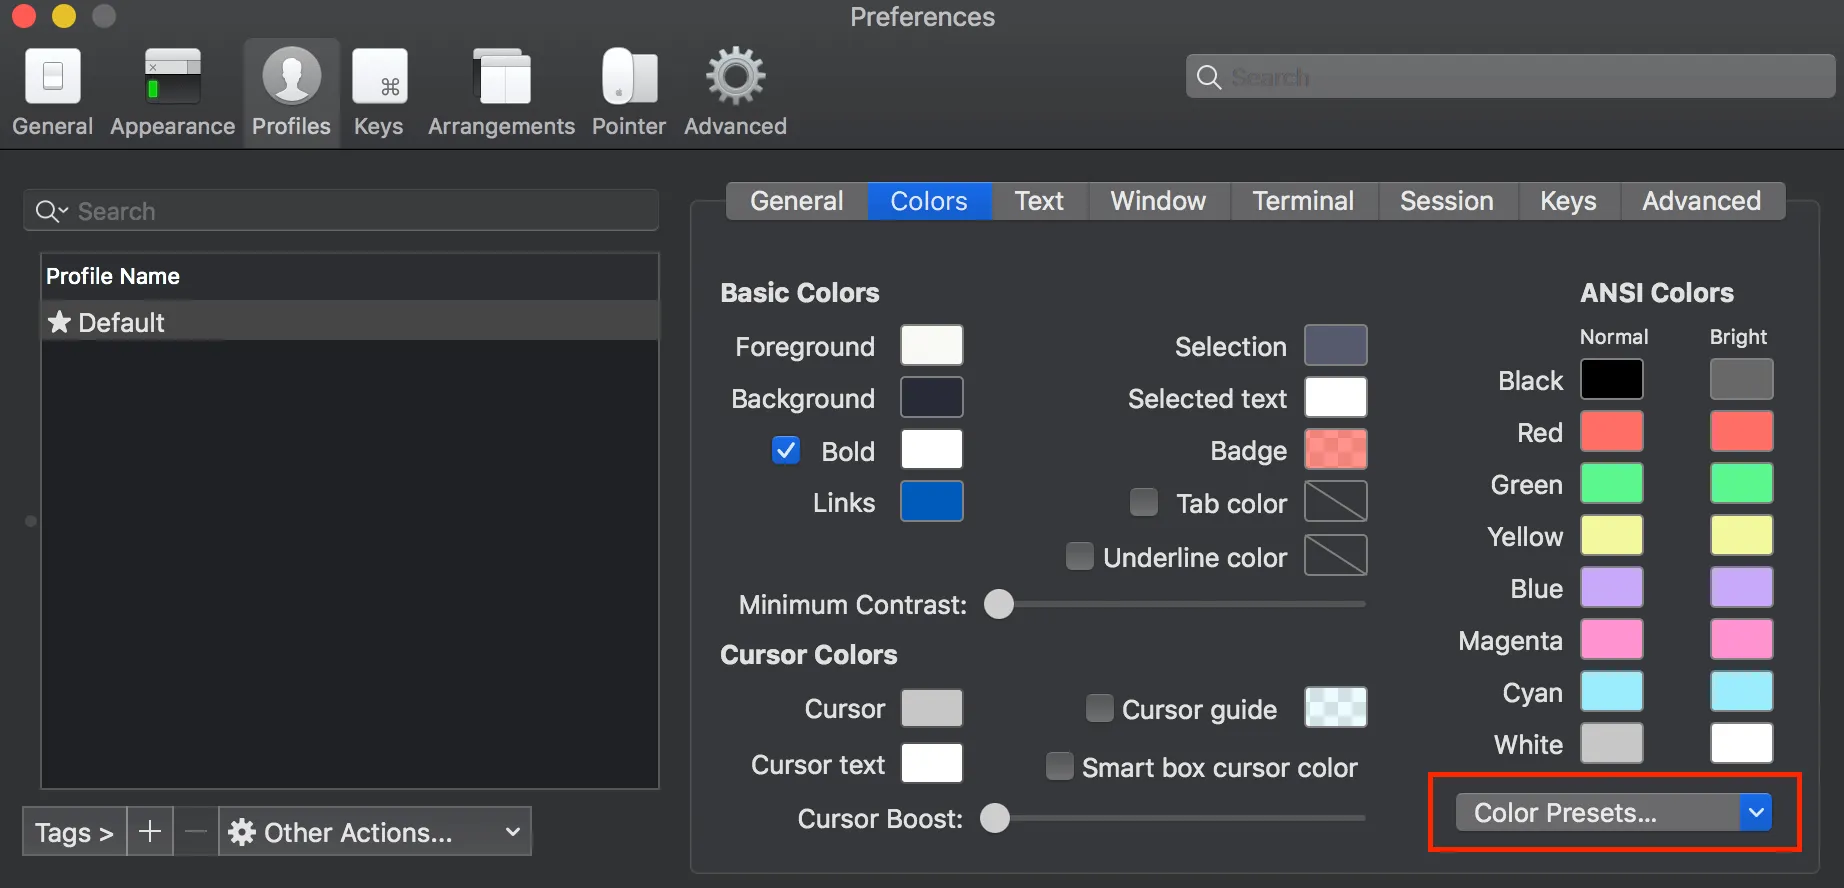Image resolution: width=1844 pixels, height=888 pixels.
Task: Open the ANSI Bright Green swatch
Action: 1742,483
